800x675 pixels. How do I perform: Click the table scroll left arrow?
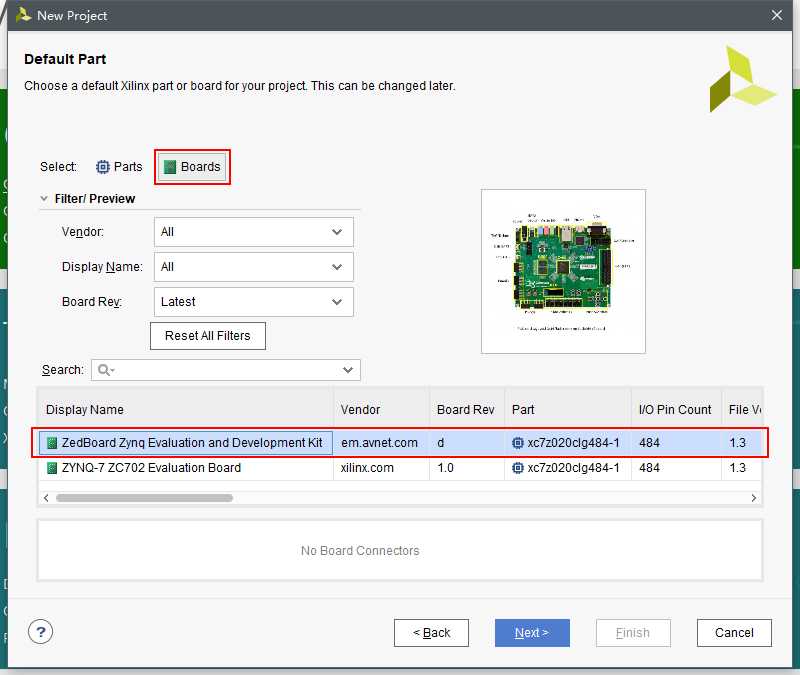pyautogui.click(x=46, y=498)
